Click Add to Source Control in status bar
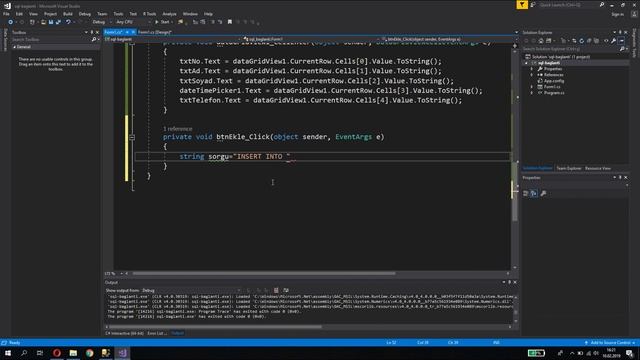The height and width of the screenshot is (360, 640). point(610,343)
